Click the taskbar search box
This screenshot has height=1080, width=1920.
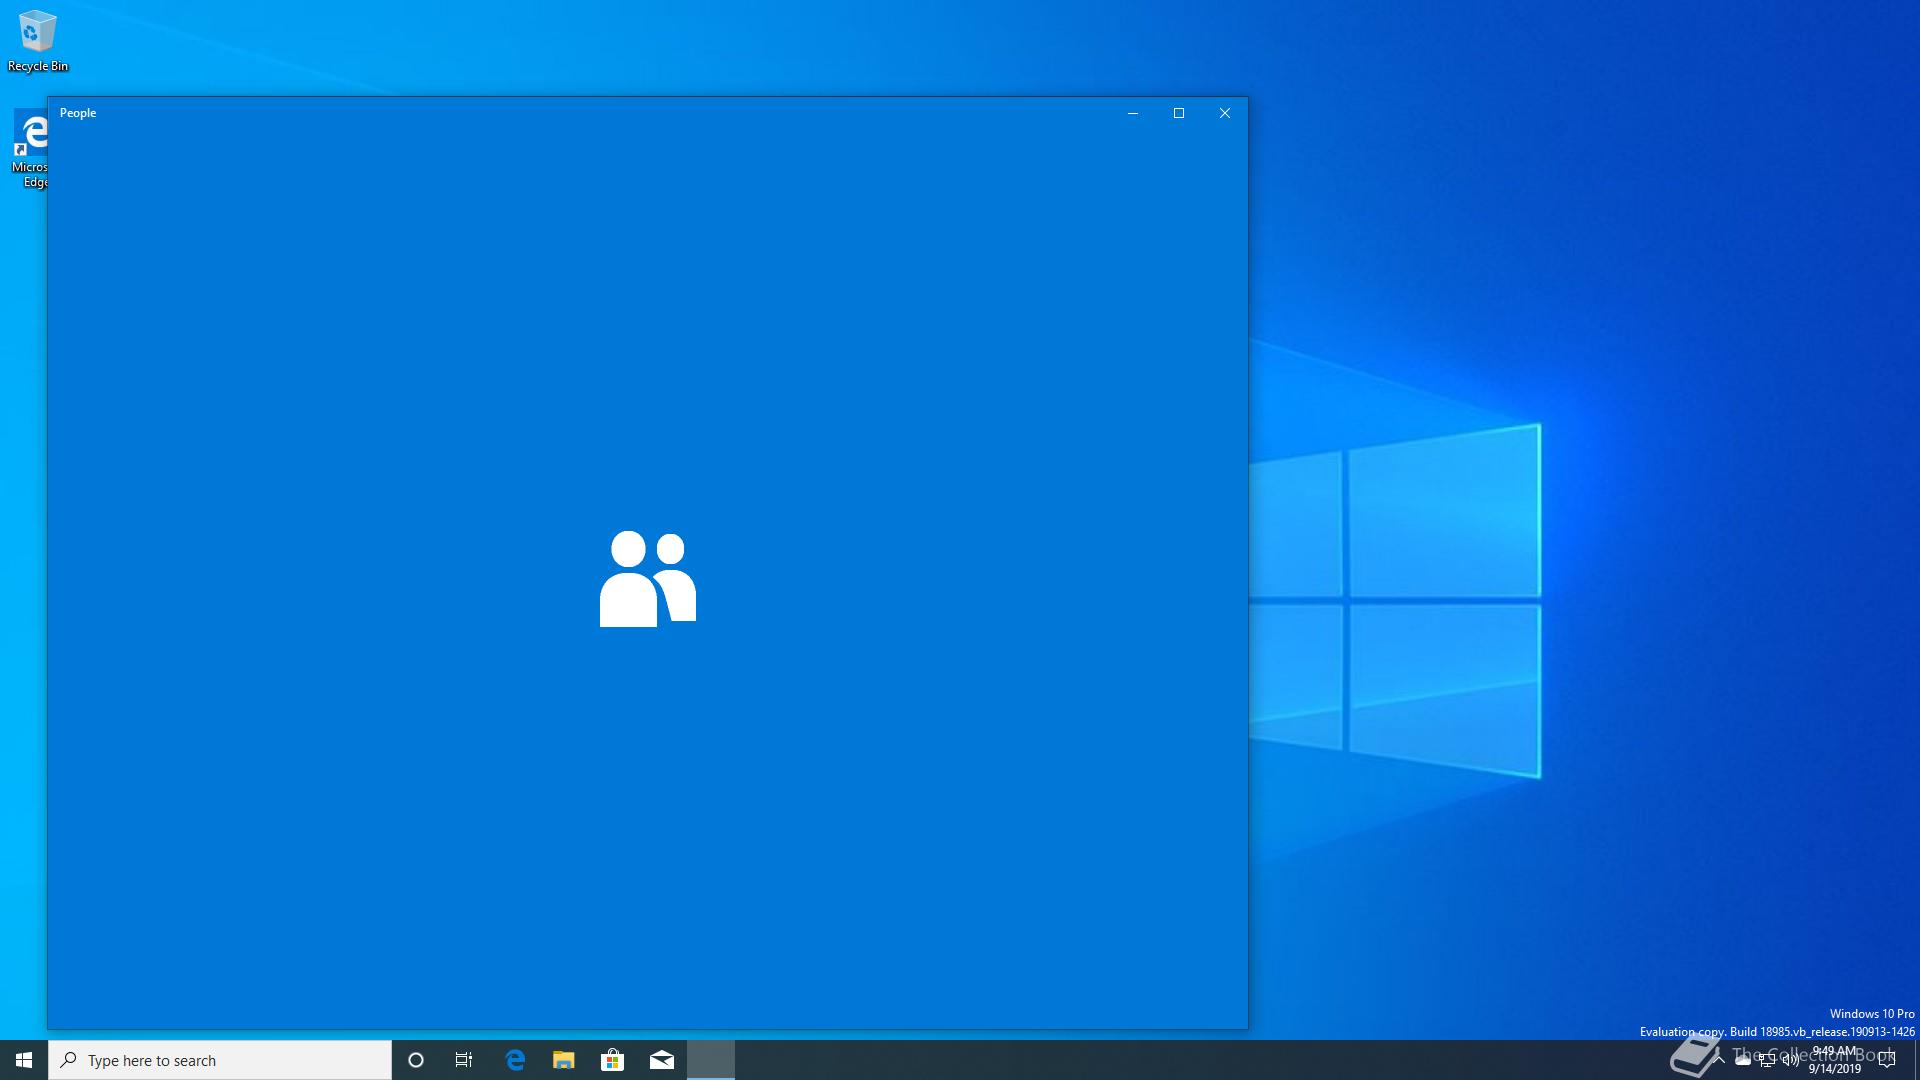point(220,1060)
